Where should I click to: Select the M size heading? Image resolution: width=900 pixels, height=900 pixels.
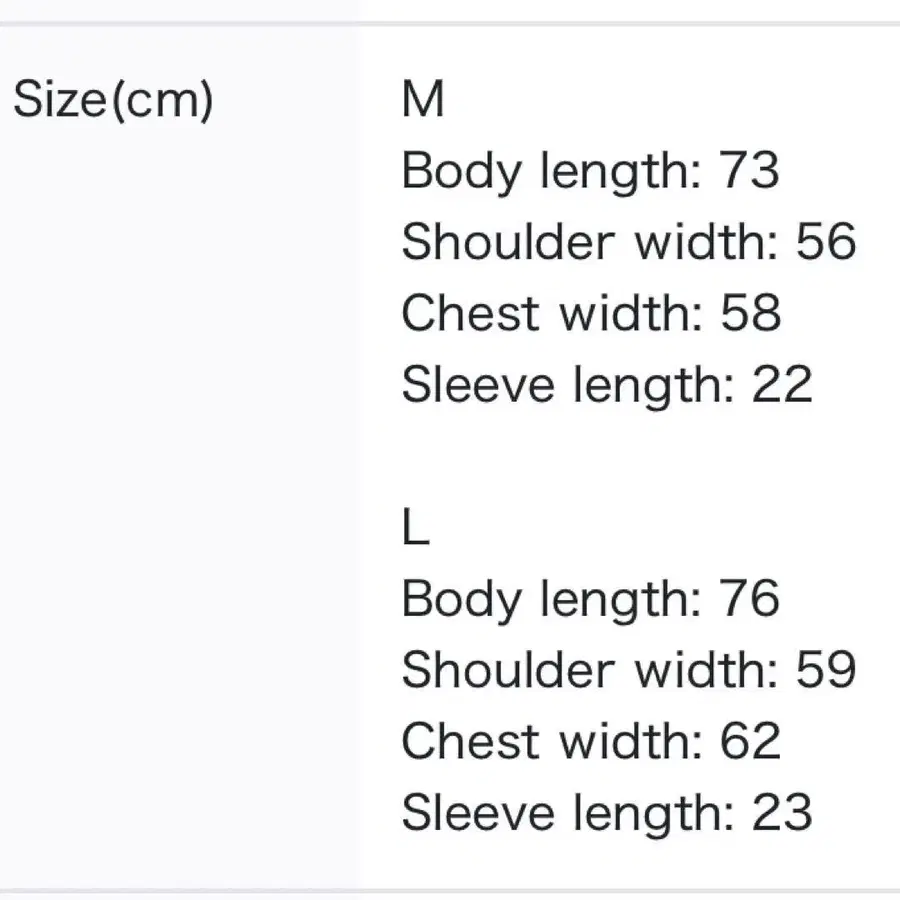click(x=423, y=99)
